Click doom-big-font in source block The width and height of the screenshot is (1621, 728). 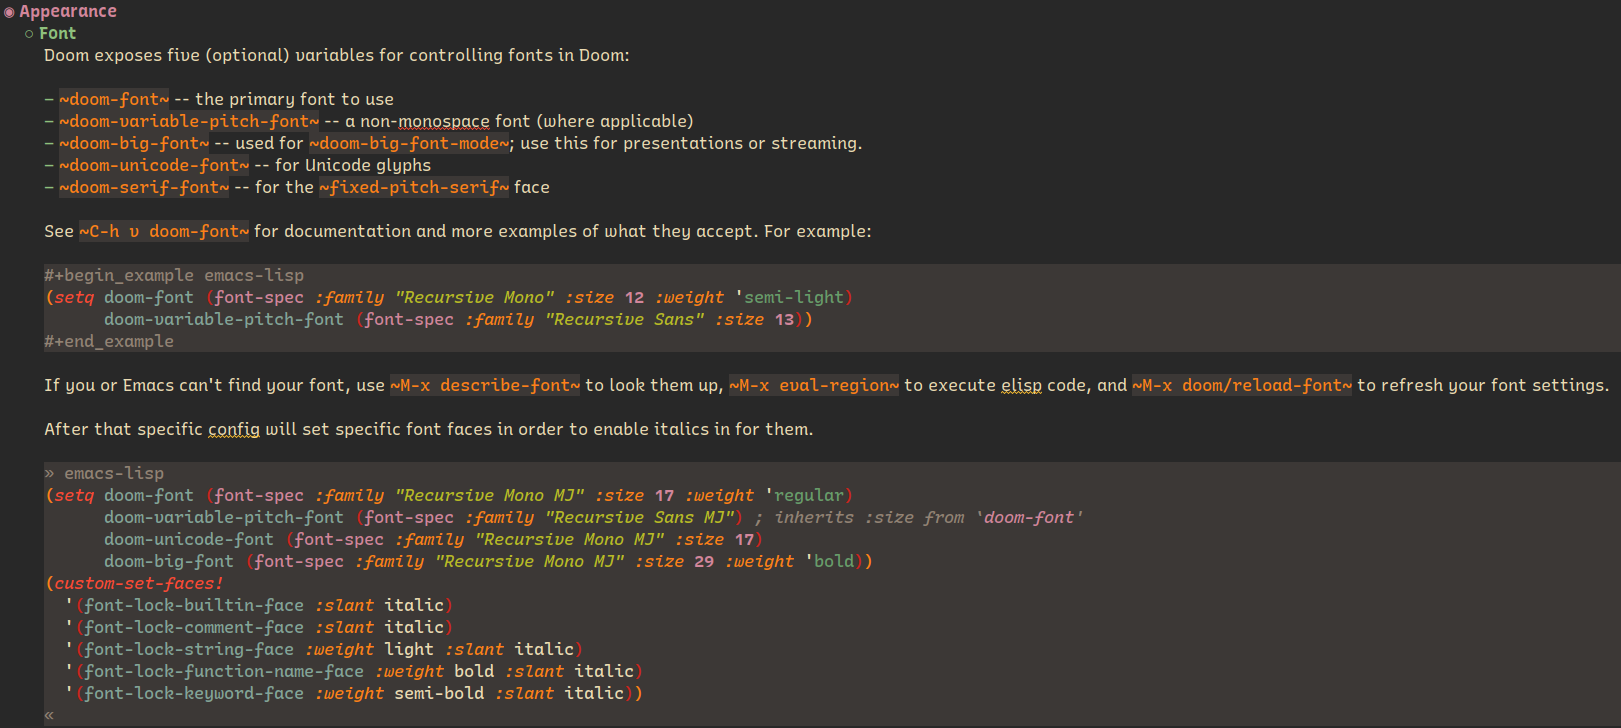click(x=169, y=561)
